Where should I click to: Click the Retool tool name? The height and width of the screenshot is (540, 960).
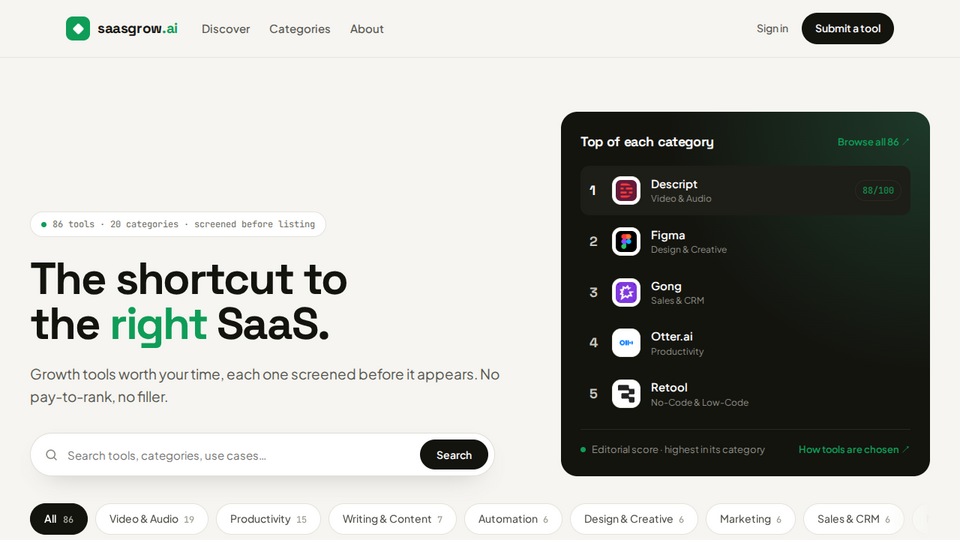(669, 388)
